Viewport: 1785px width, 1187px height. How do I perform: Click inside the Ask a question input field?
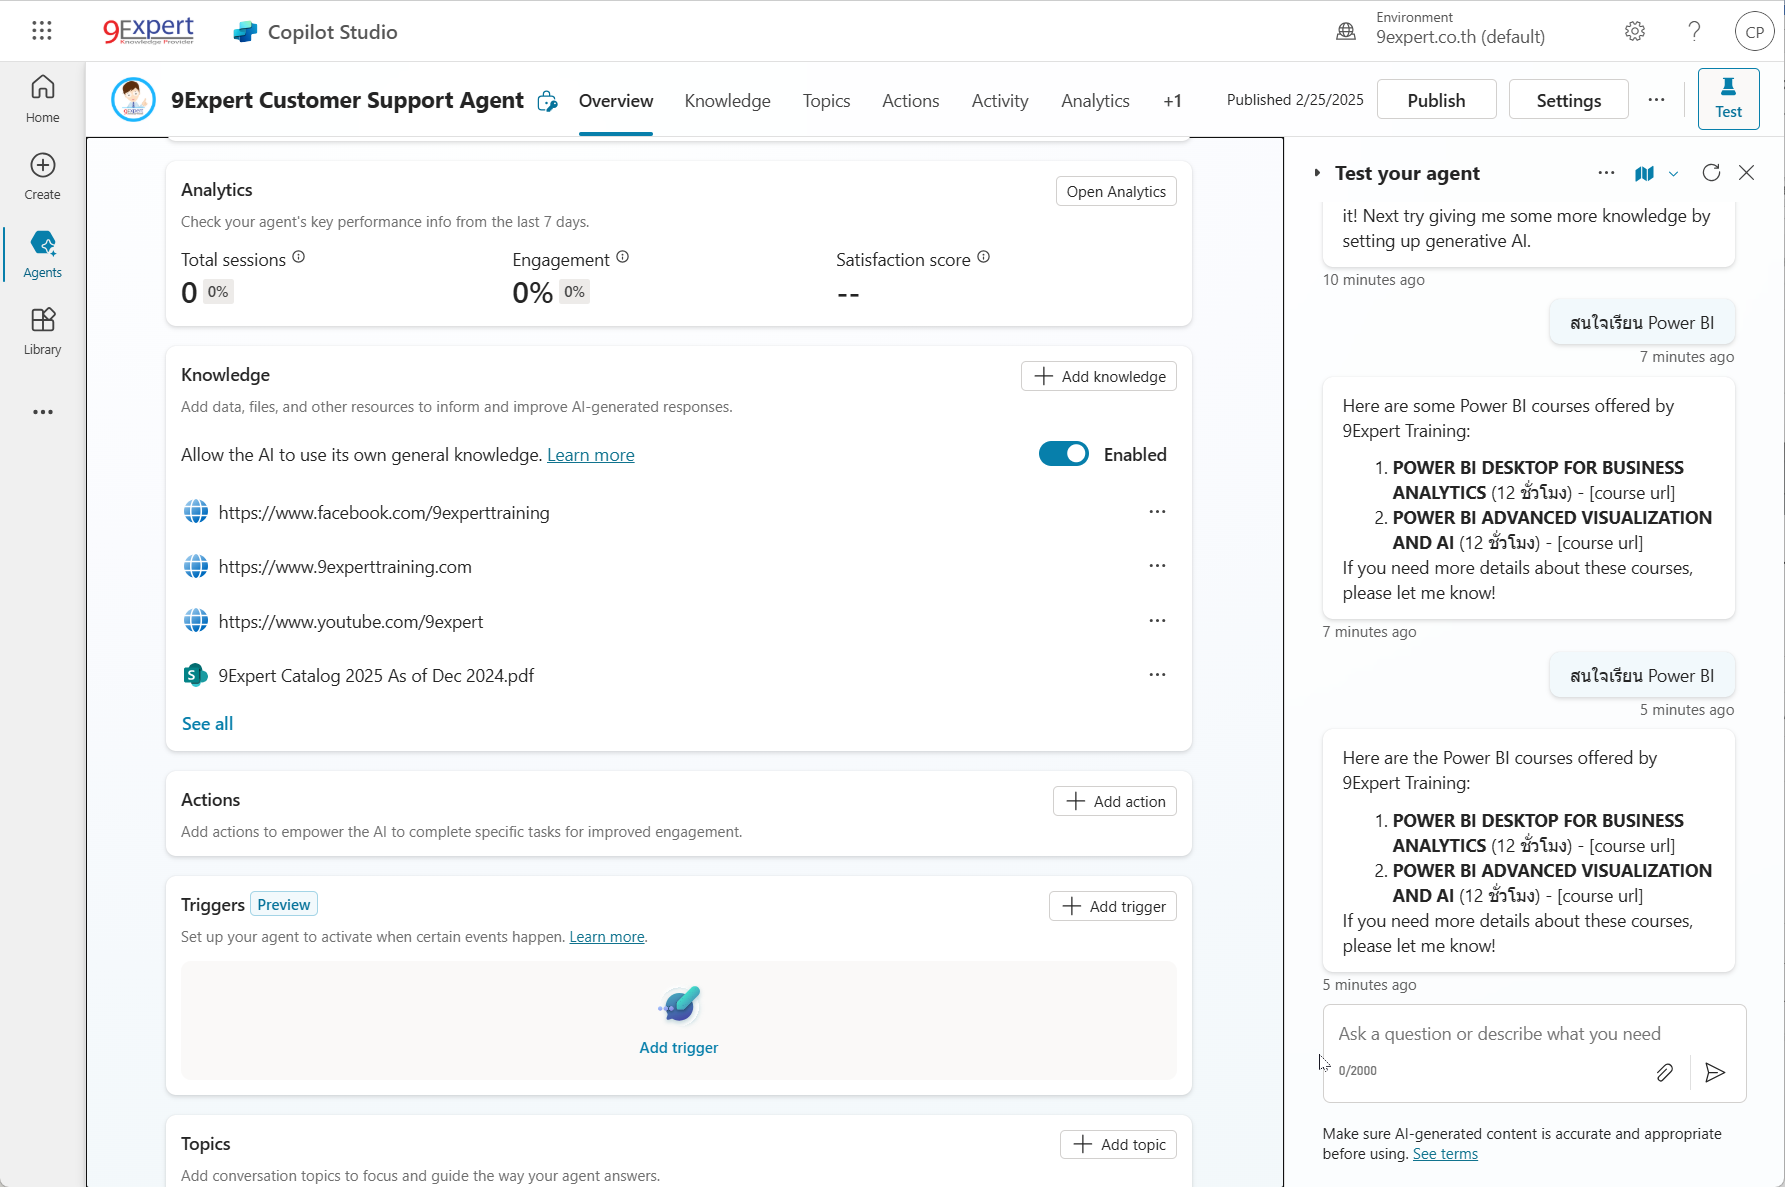1500,1033
